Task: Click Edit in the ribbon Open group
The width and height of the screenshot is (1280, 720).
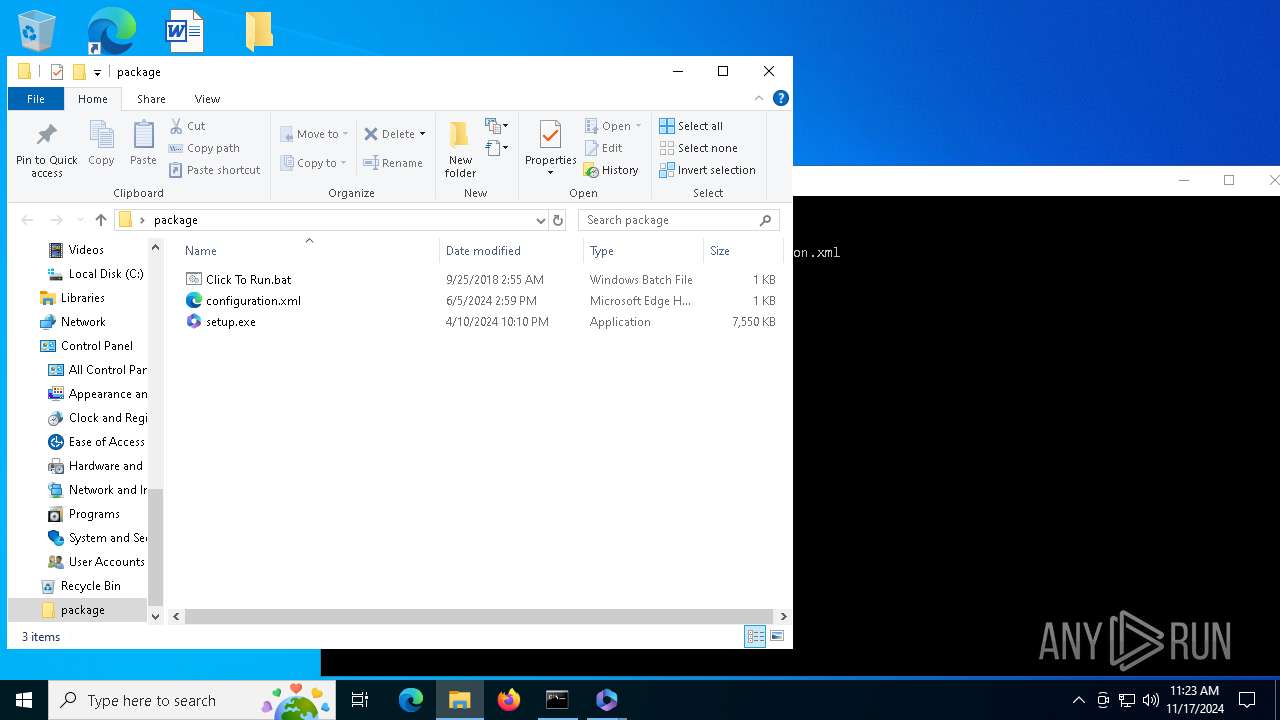Action: click(603, 148)
